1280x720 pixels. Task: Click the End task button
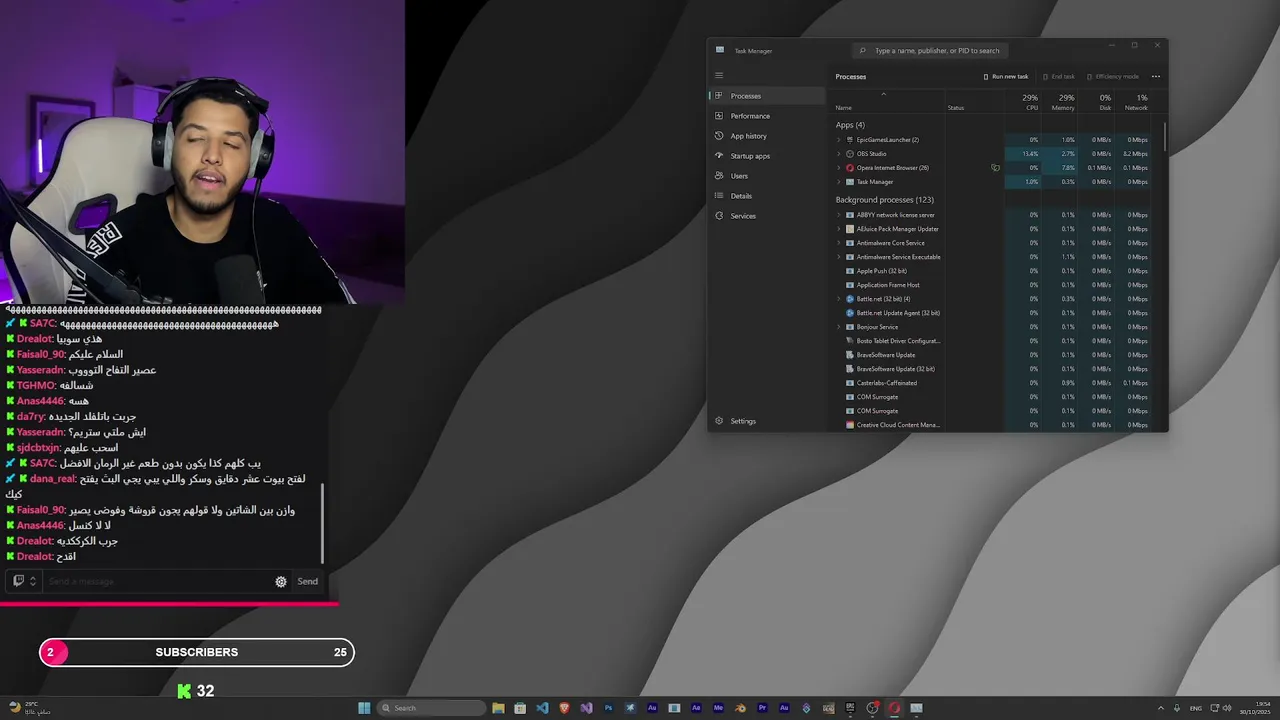click(1058, 76)
